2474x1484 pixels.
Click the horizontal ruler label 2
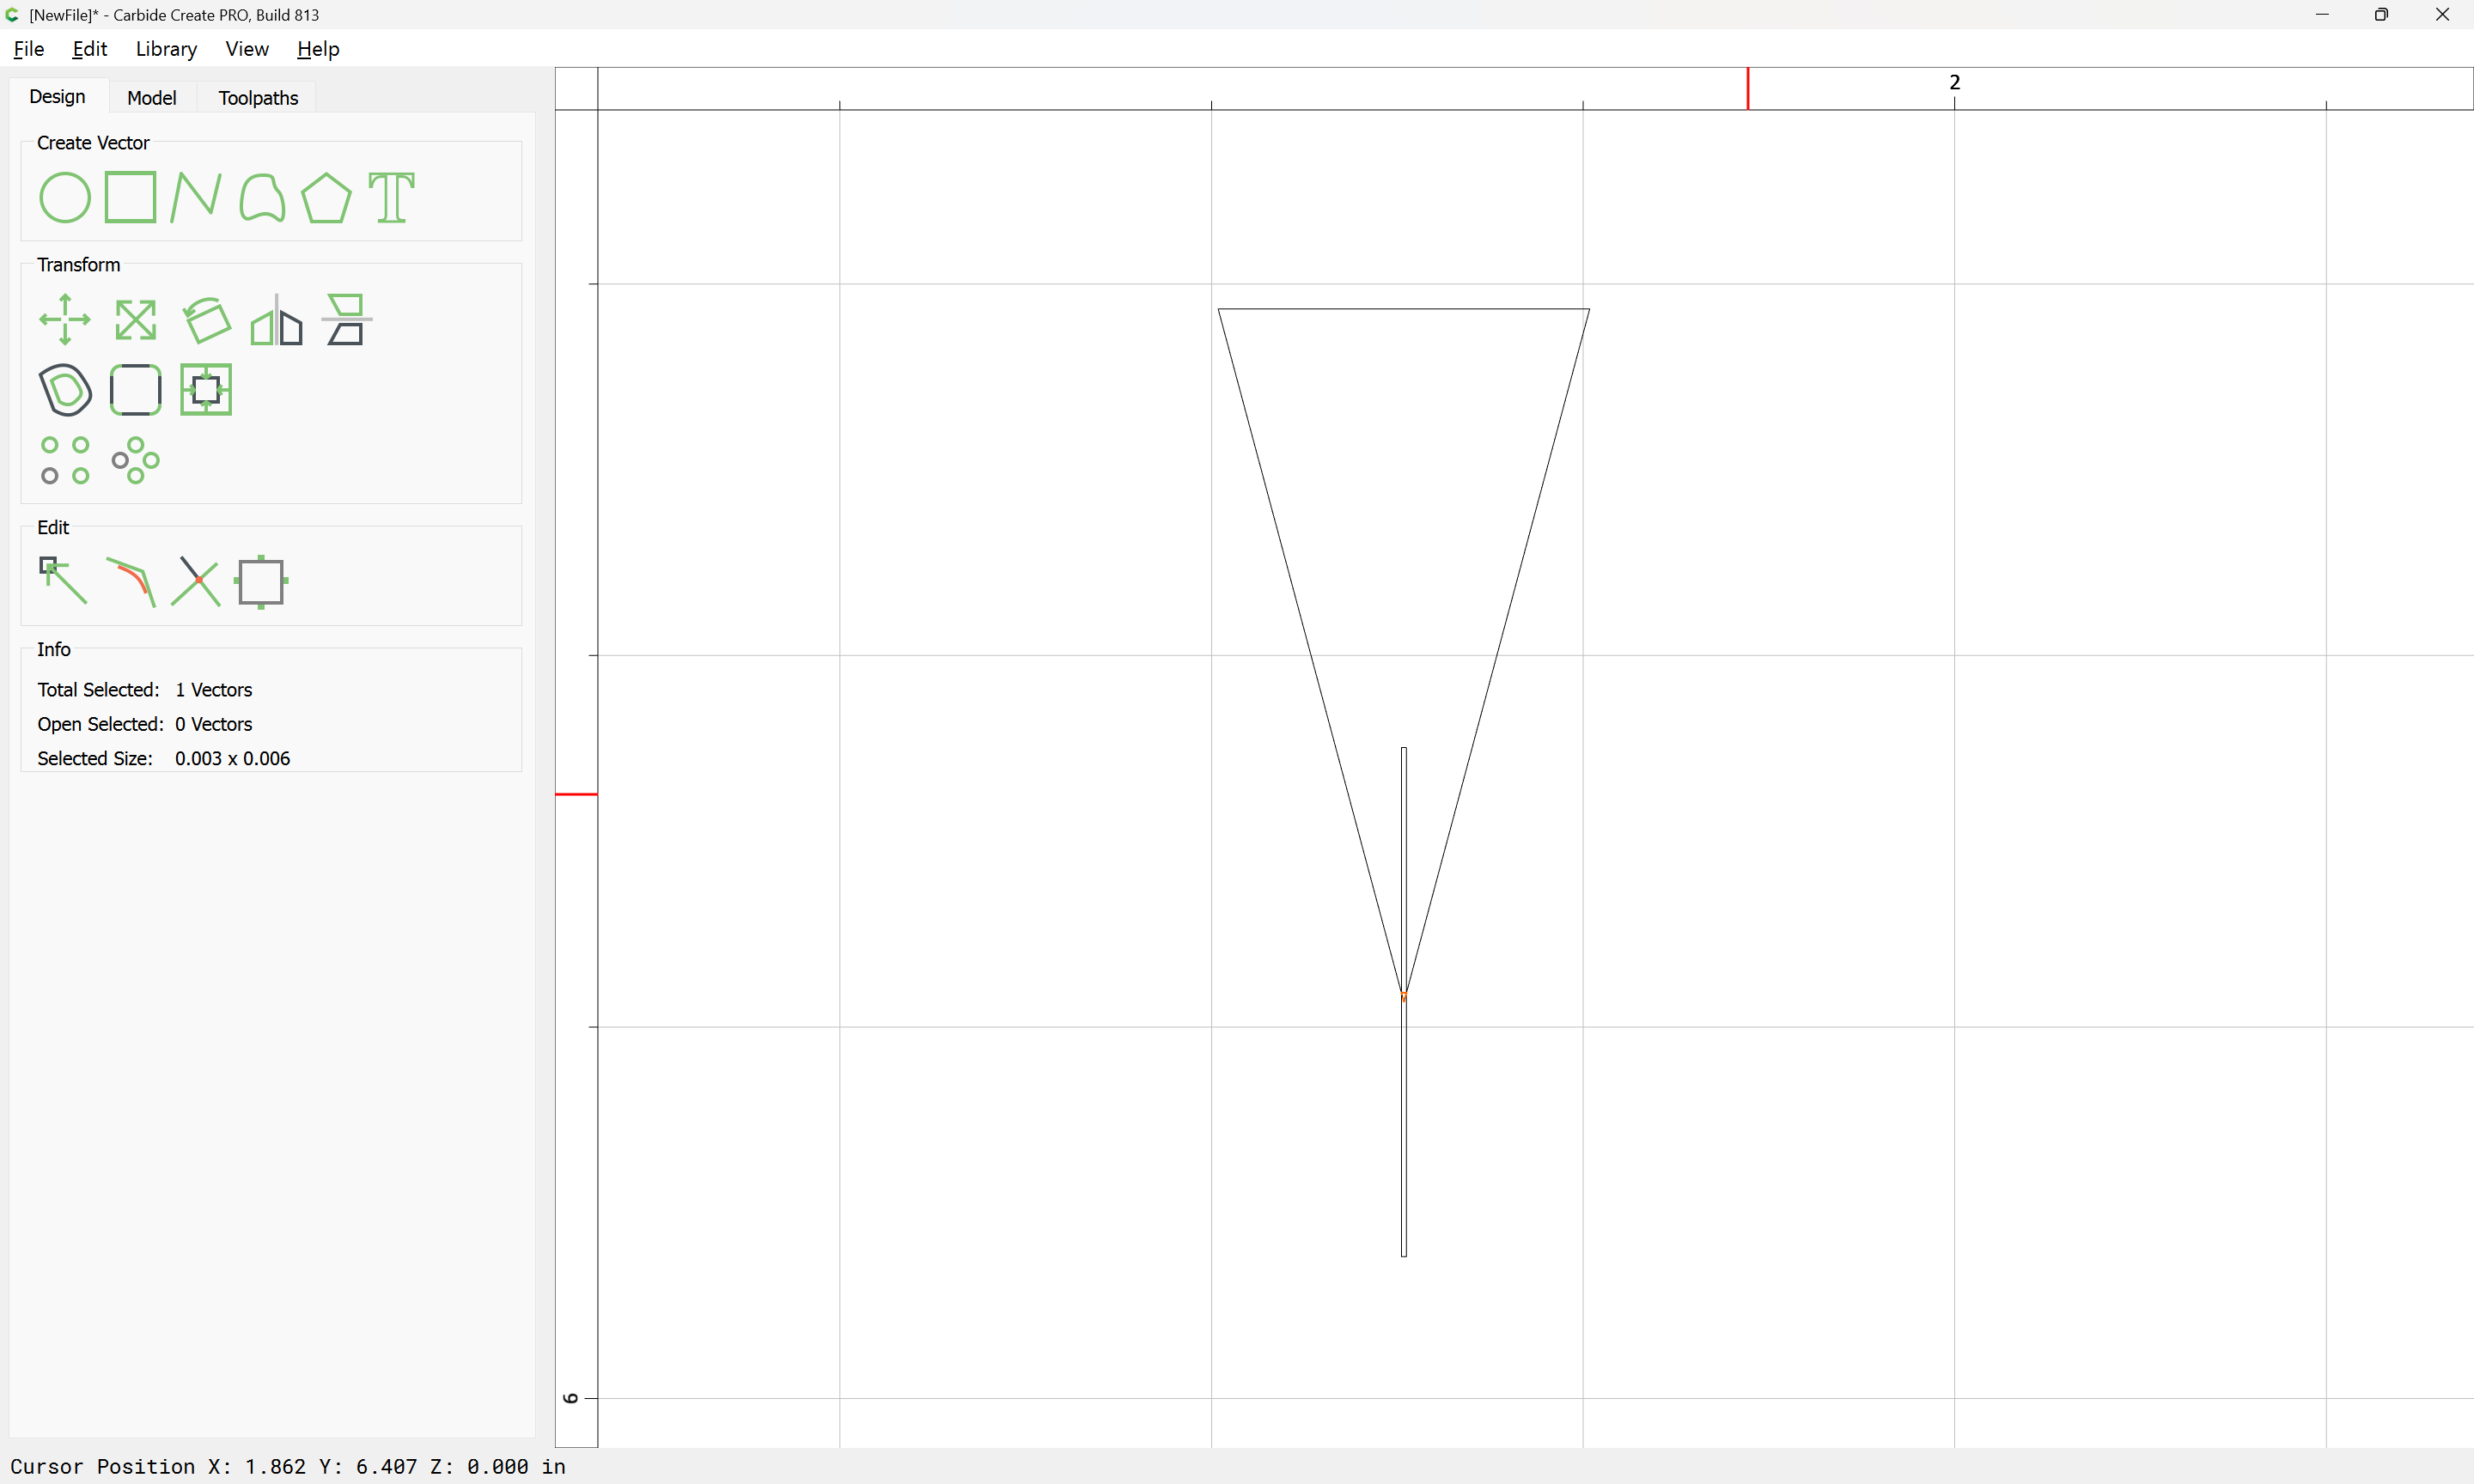click(x=1955, y=82)
